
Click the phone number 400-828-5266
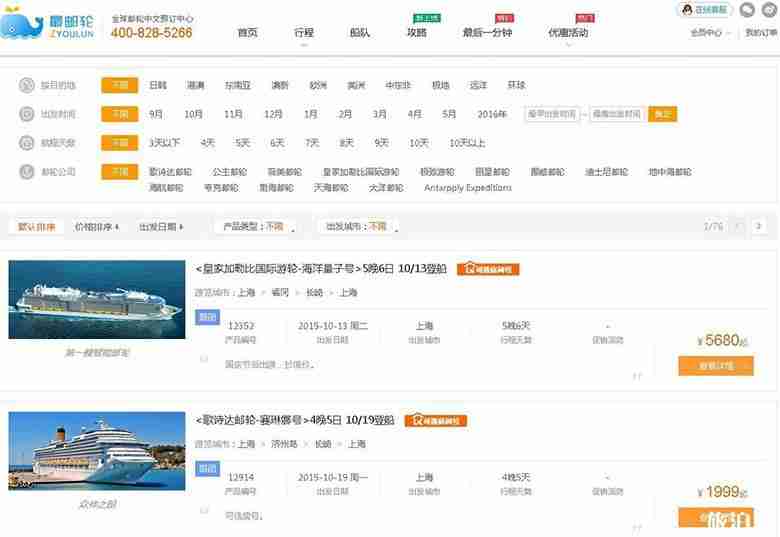pyautogui.click(x=151, y=33)
